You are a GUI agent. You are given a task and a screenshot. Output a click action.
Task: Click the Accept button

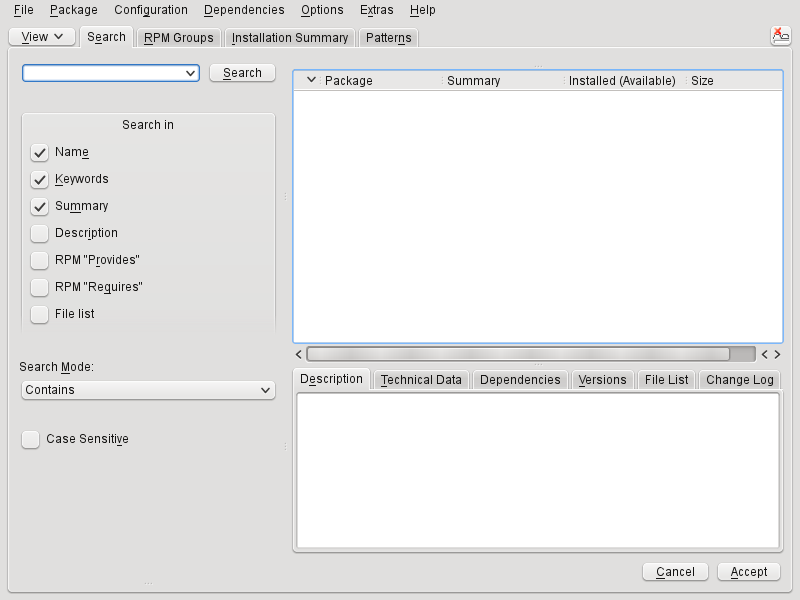[x=748, y=572]
